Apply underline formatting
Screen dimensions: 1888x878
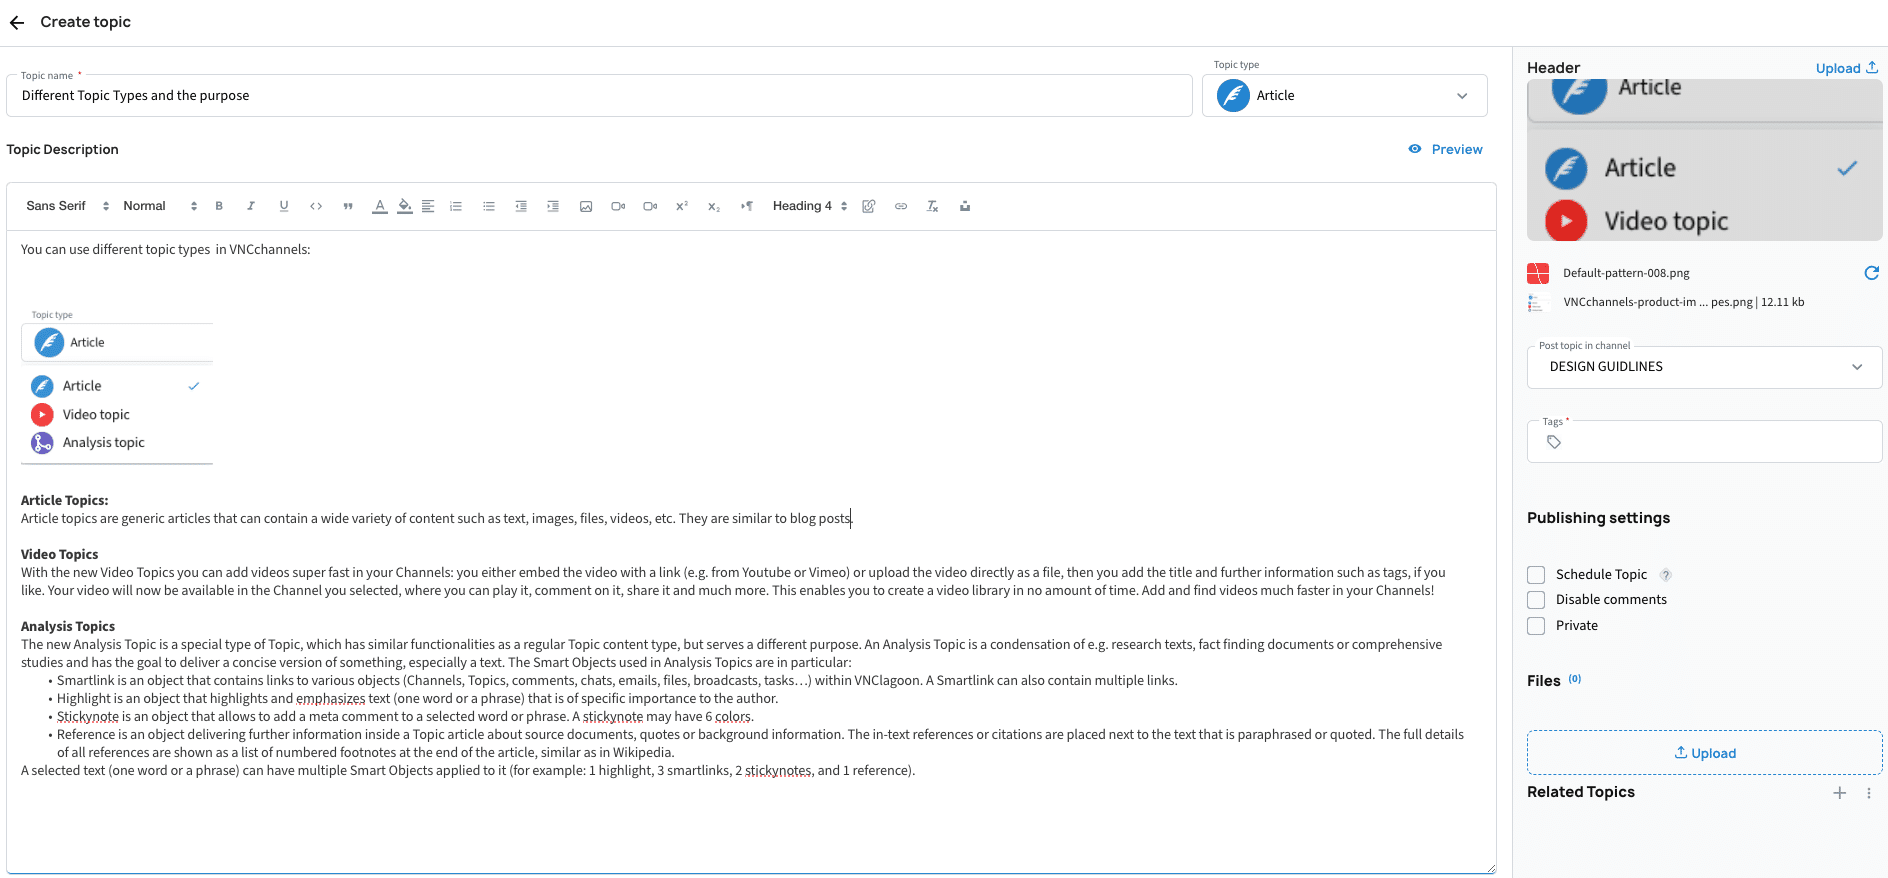pos(284,206)
